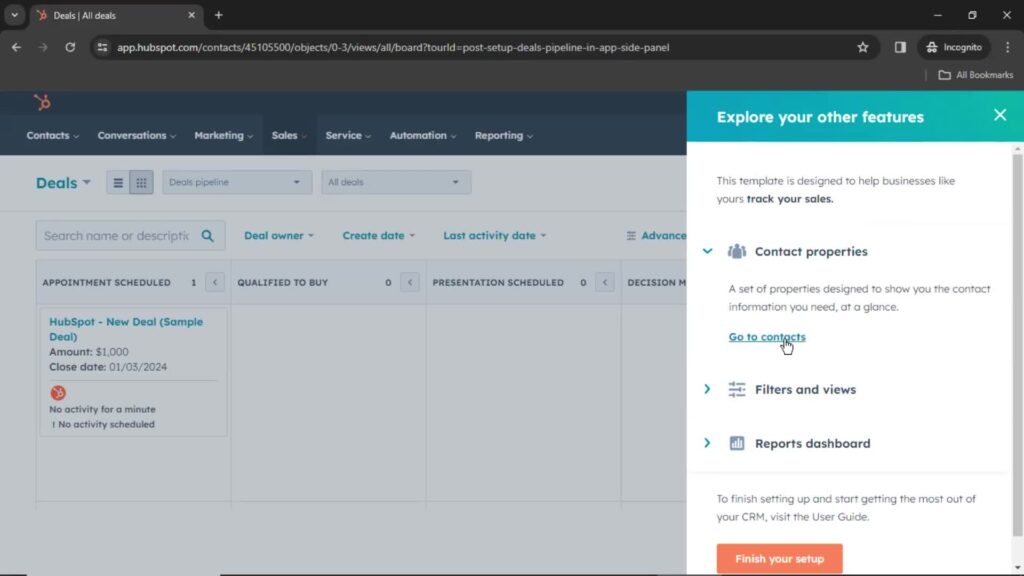
Task: Click the Incognito indicator
Action: click(954, 47)
